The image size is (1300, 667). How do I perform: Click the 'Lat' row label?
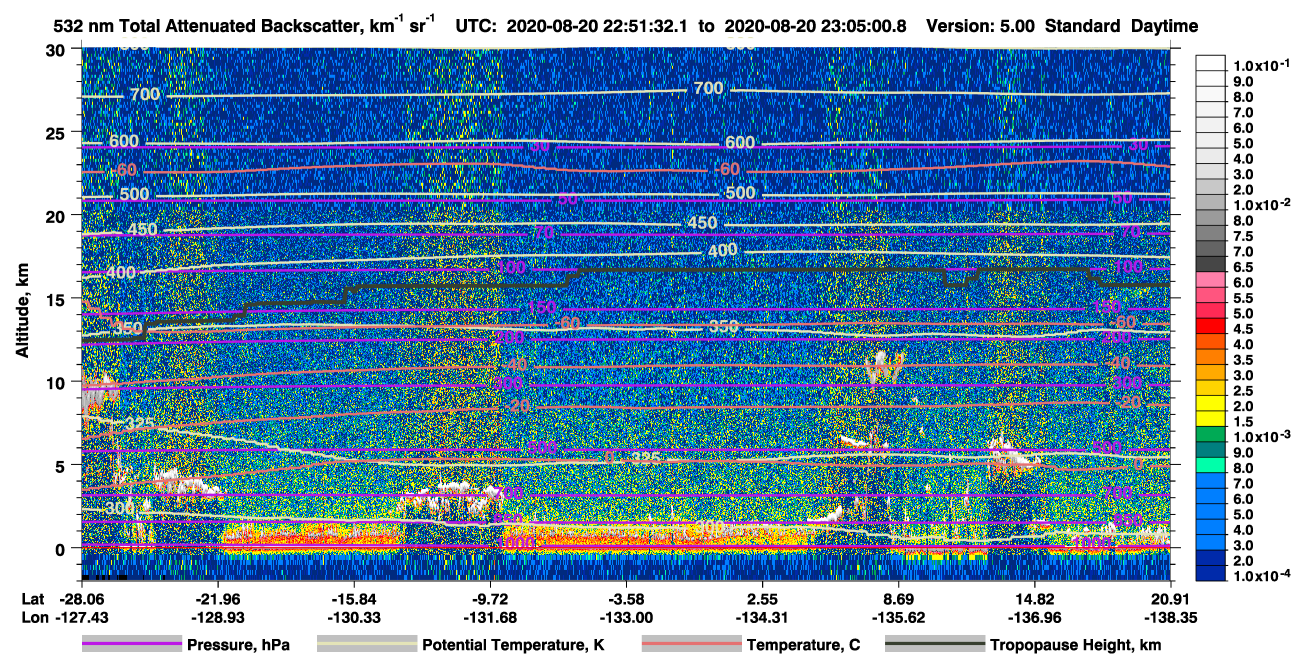33,598
